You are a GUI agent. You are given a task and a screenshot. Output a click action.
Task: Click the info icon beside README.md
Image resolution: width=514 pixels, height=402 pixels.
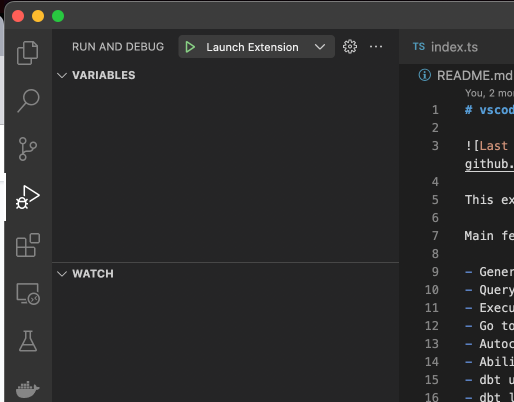pos(425,75)
